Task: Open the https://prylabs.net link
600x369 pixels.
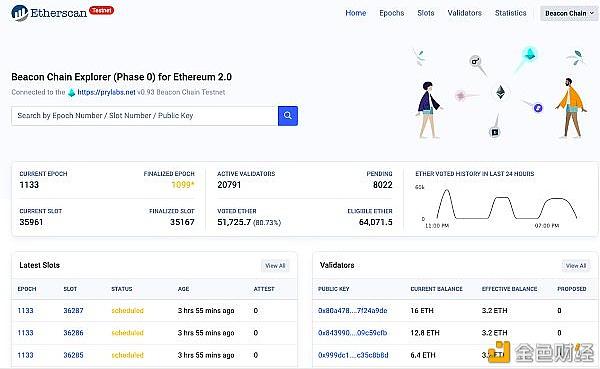Action: coord(106,92)
